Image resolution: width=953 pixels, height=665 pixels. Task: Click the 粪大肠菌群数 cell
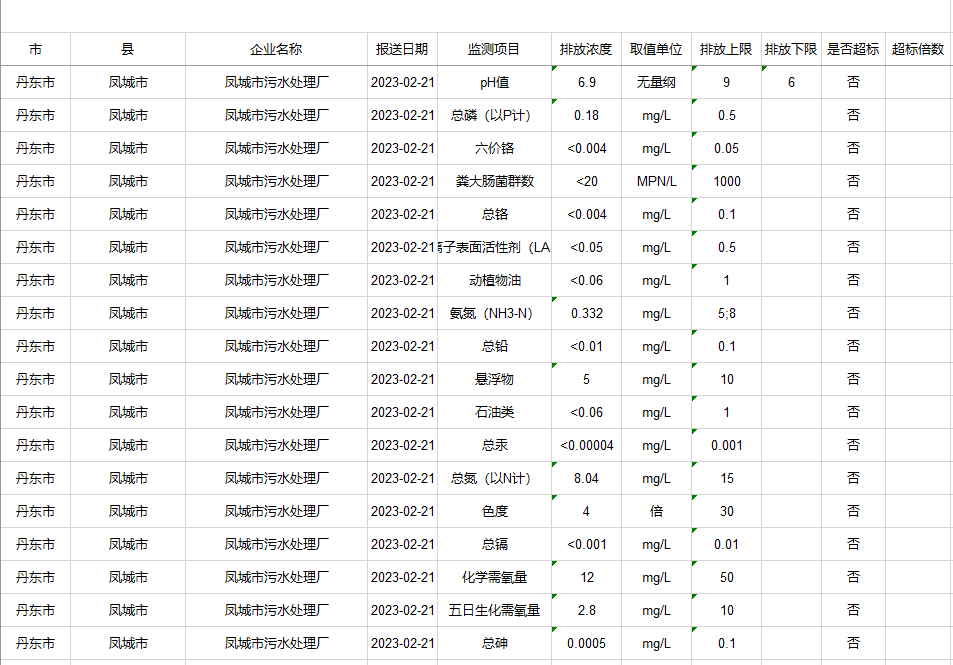pos(494,181)
